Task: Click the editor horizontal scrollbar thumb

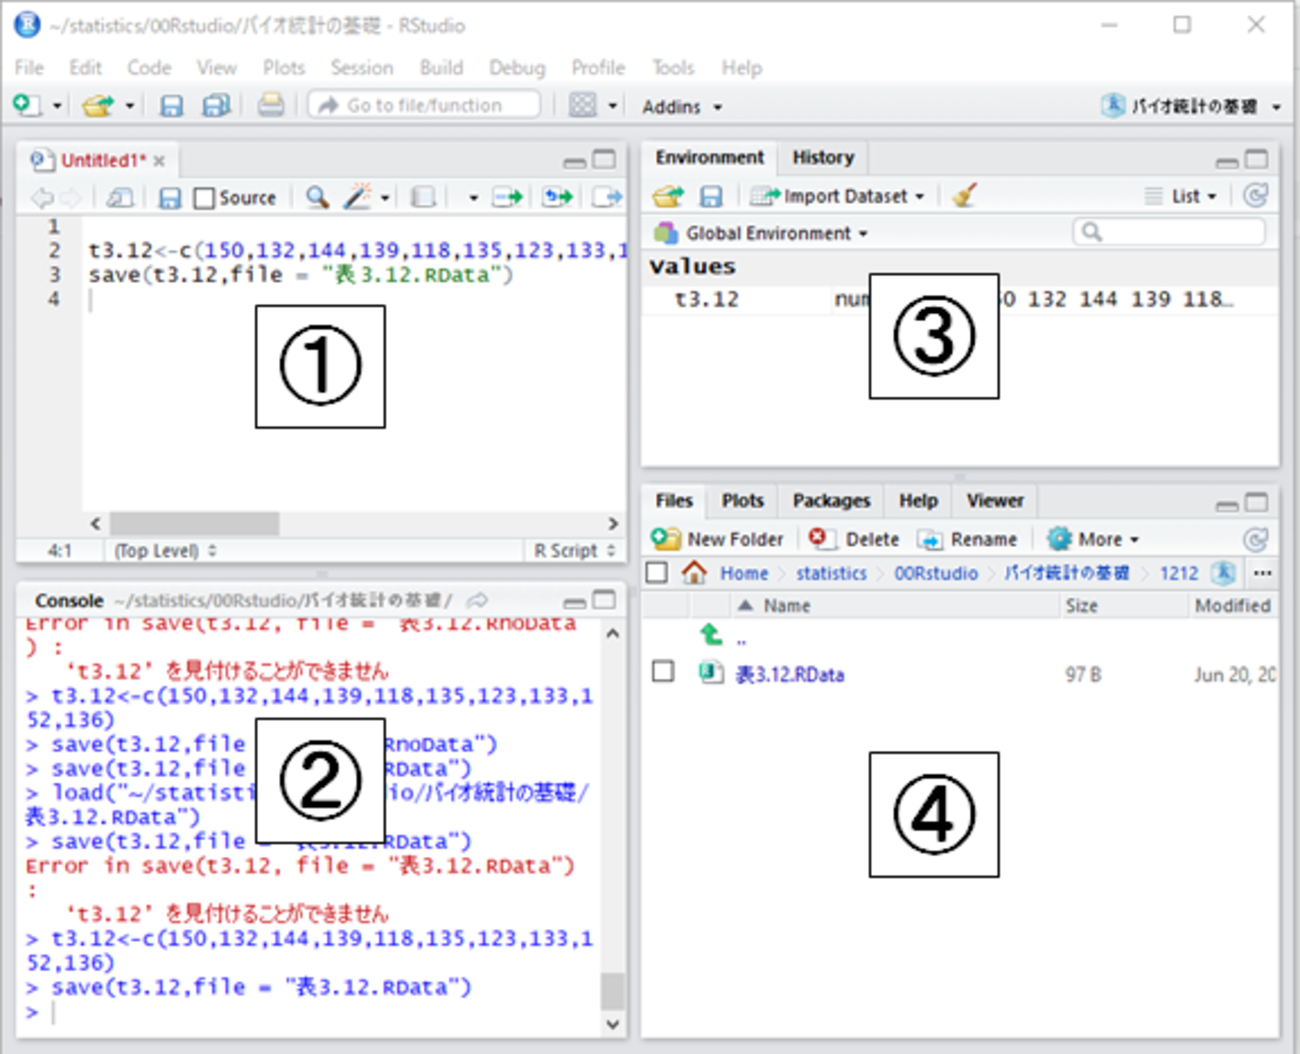Action: 194,523
